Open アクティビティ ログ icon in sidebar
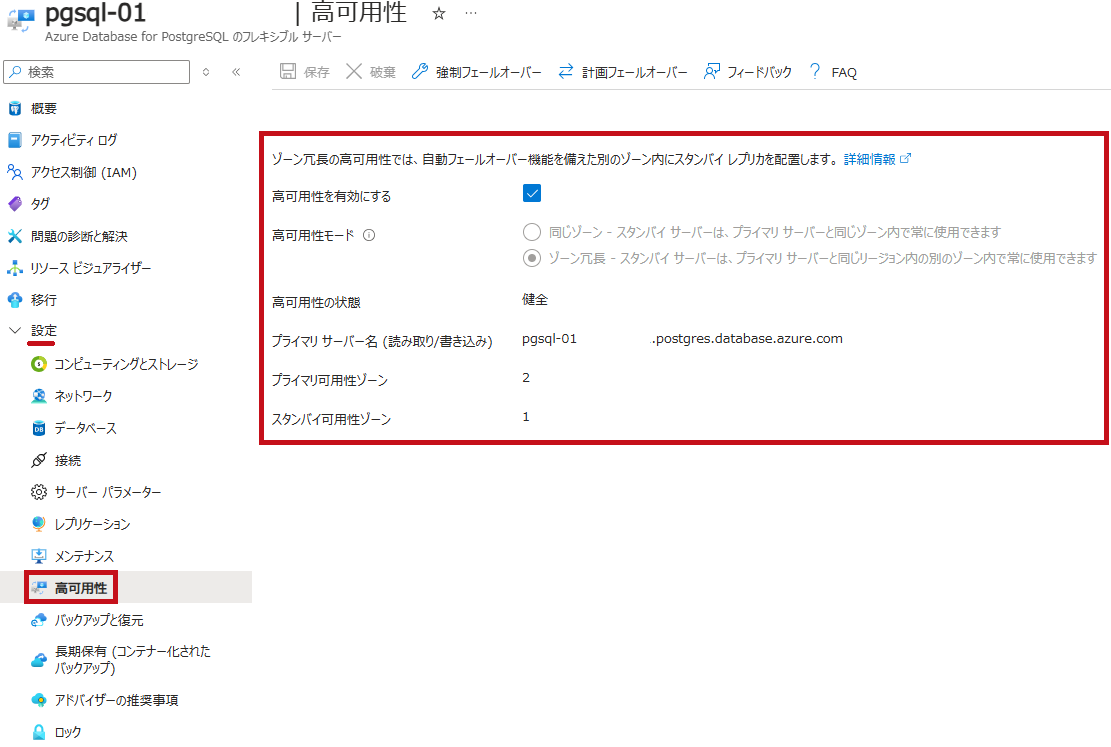The image size is (1111, 747). coord(15,140)
